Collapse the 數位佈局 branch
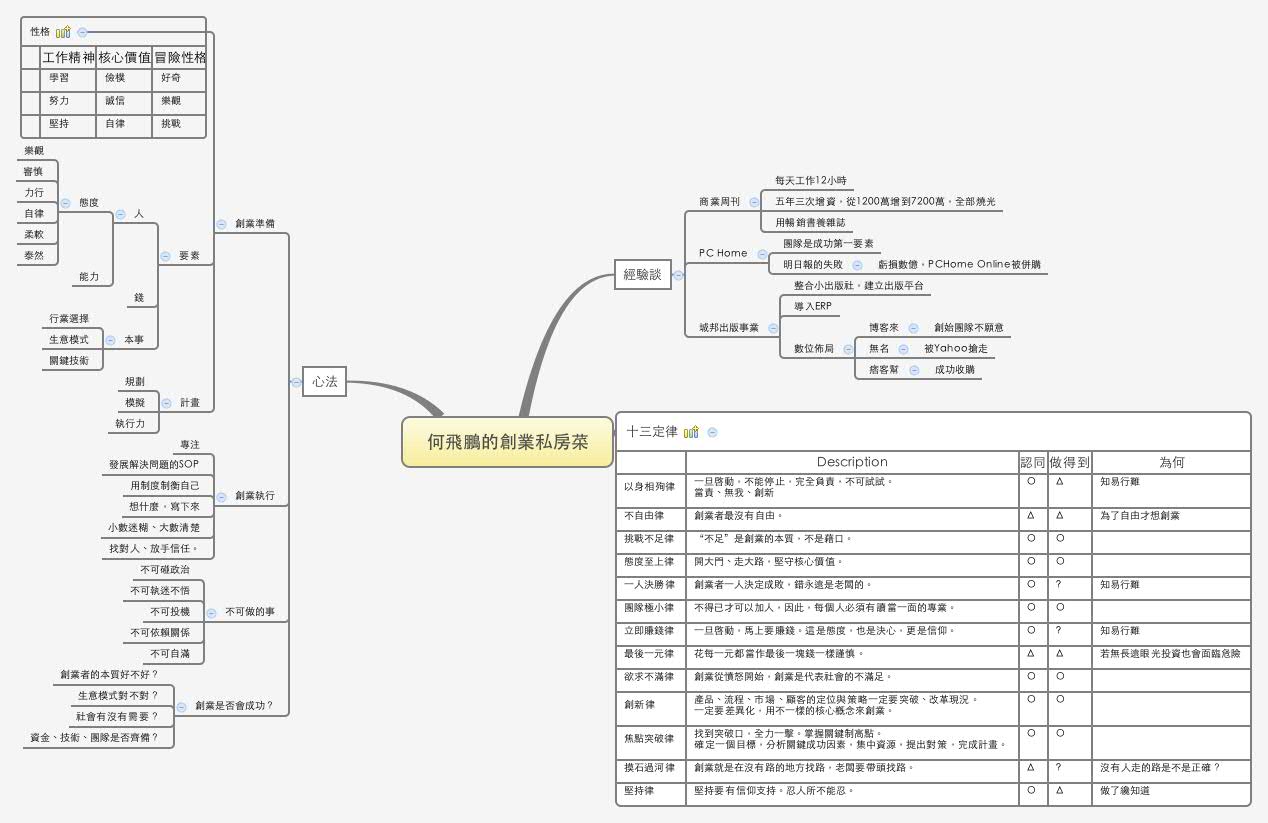The height and width of the screenshot is (823, 1268). click(x=848, y=349)
